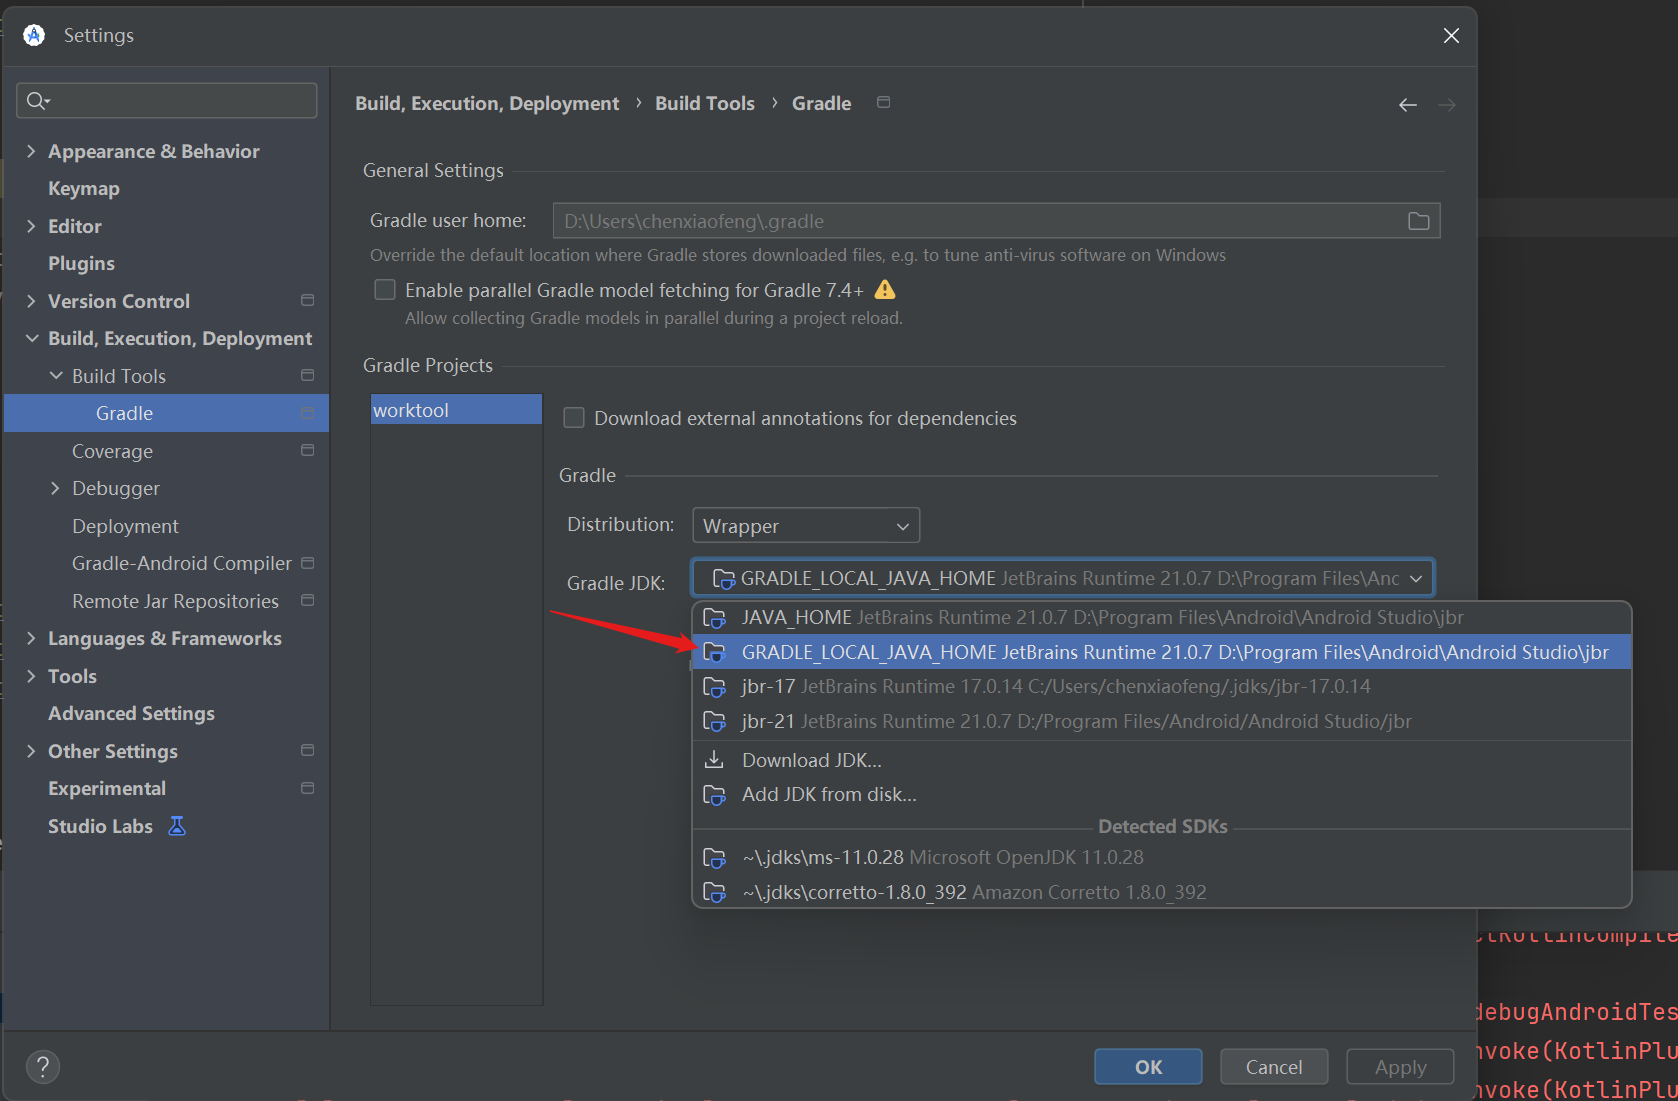Image resolution: width=1678 pixels, height=1101 pixels.
Task: Choose Add JDK from disk... option
Action: click(1162, 795)
